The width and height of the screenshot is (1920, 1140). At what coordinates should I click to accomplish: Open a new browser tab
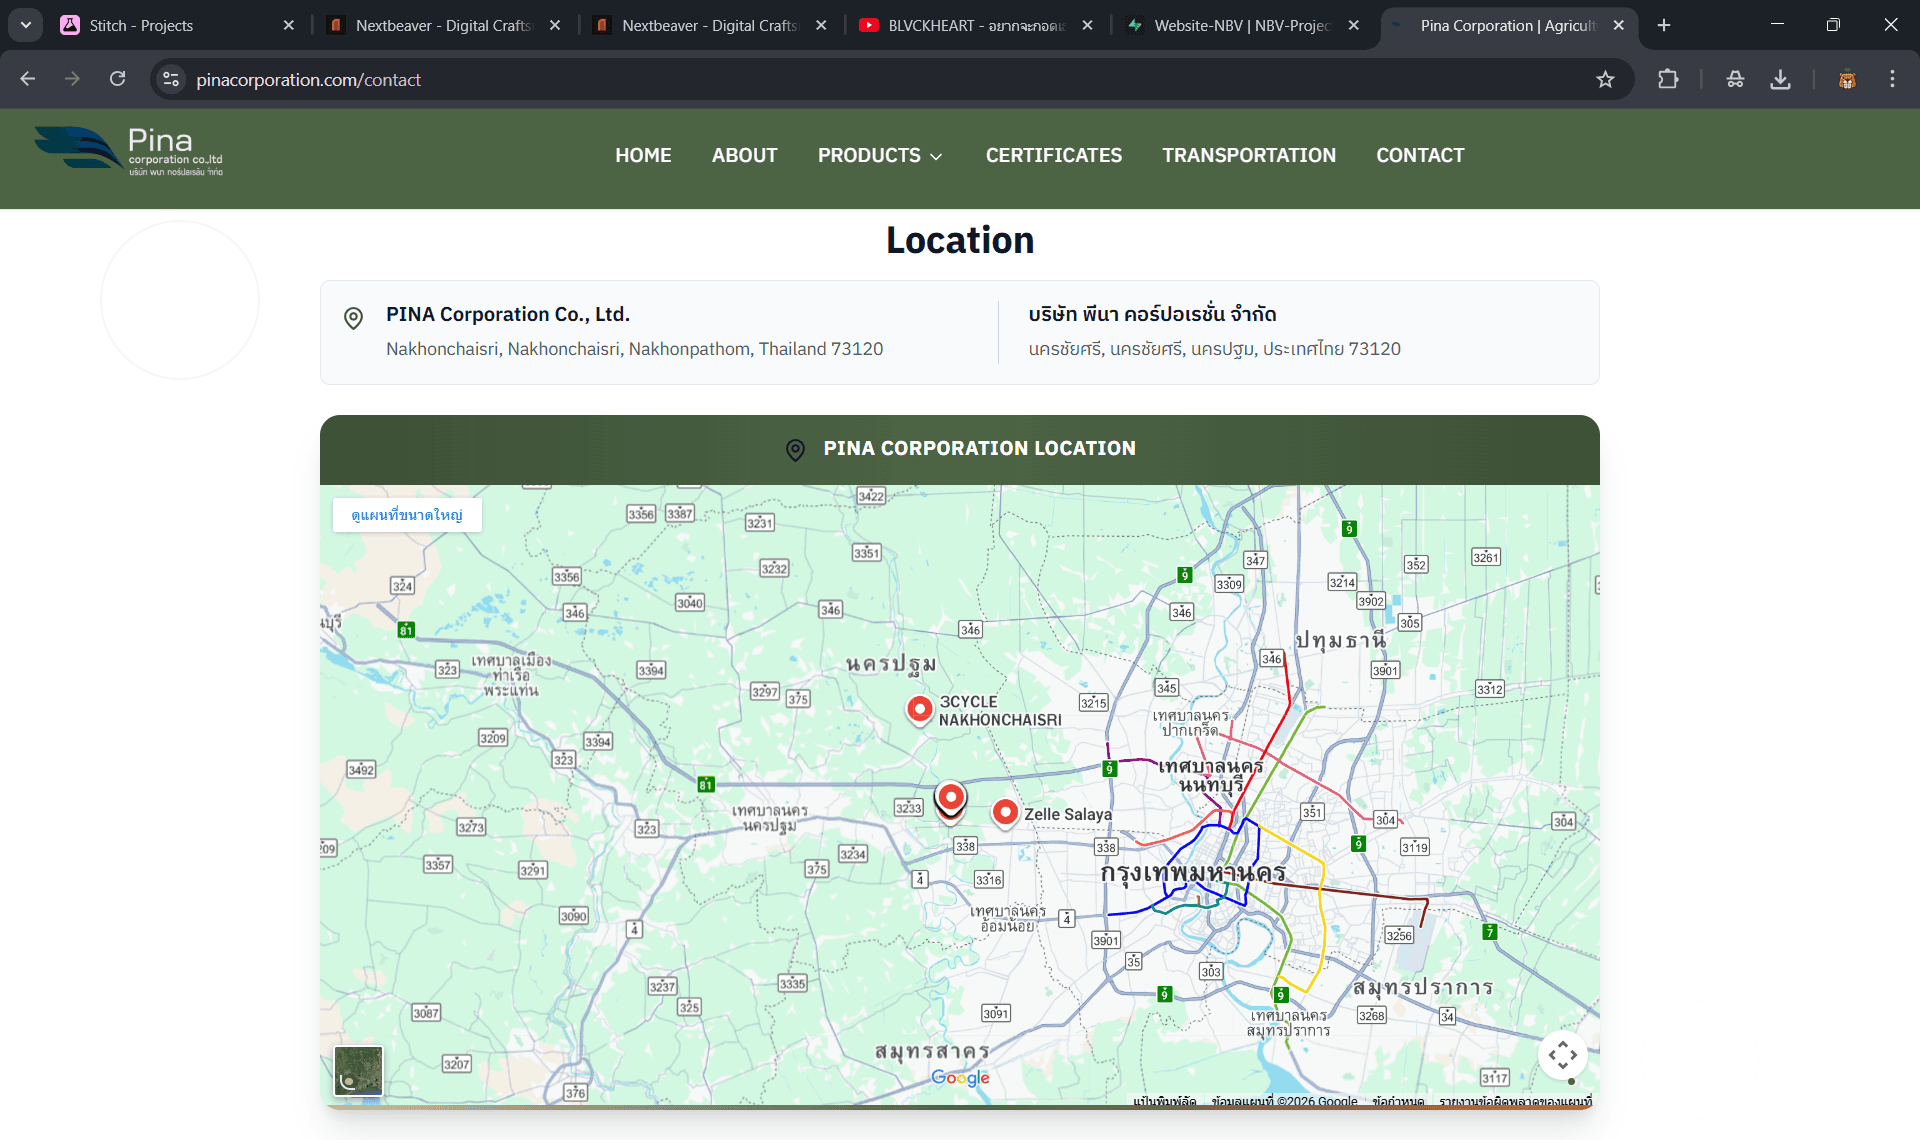pos(1664,26)
